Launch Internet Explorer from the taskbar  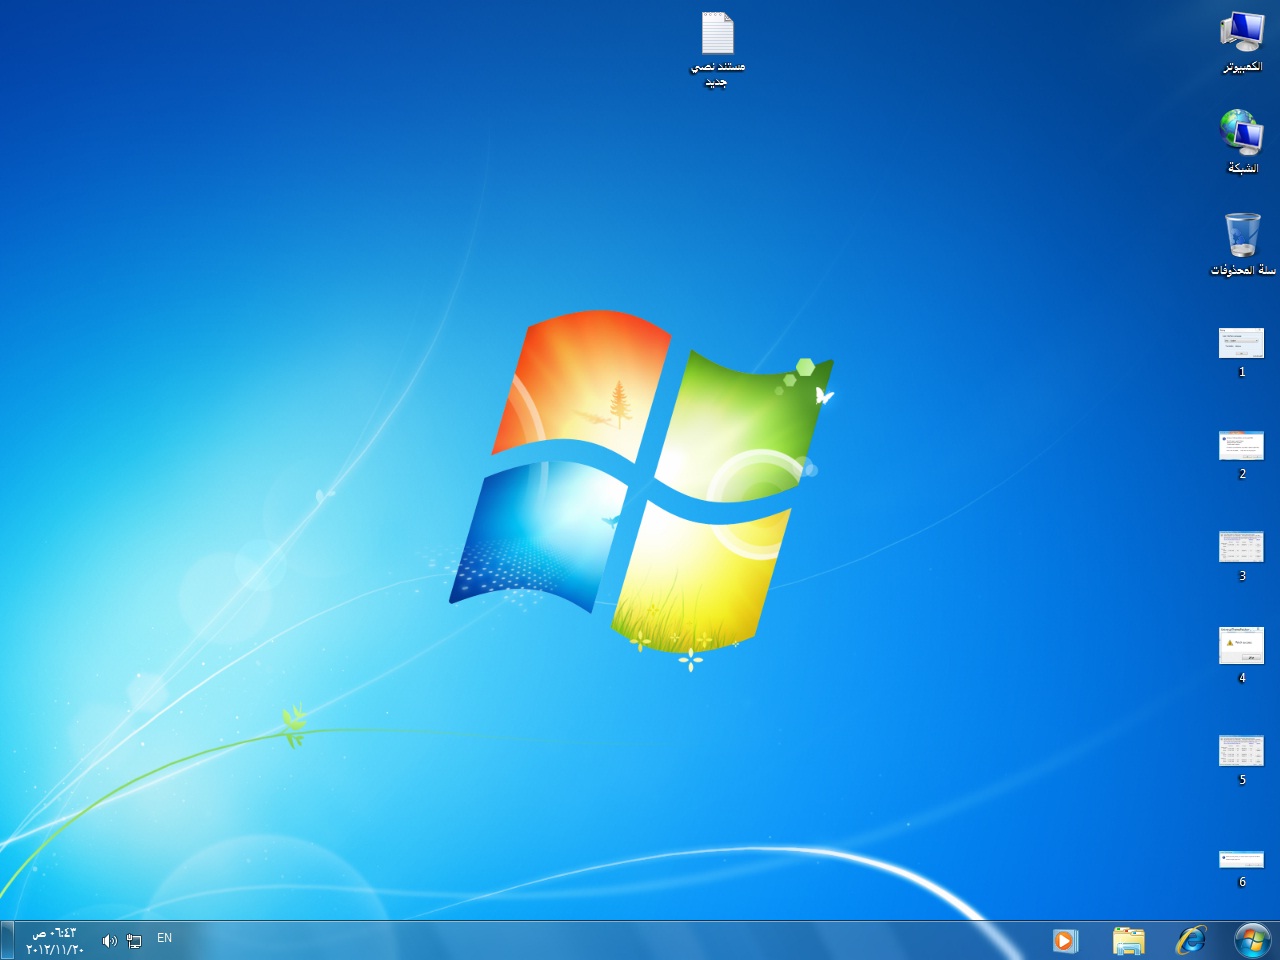point(1191,940)
